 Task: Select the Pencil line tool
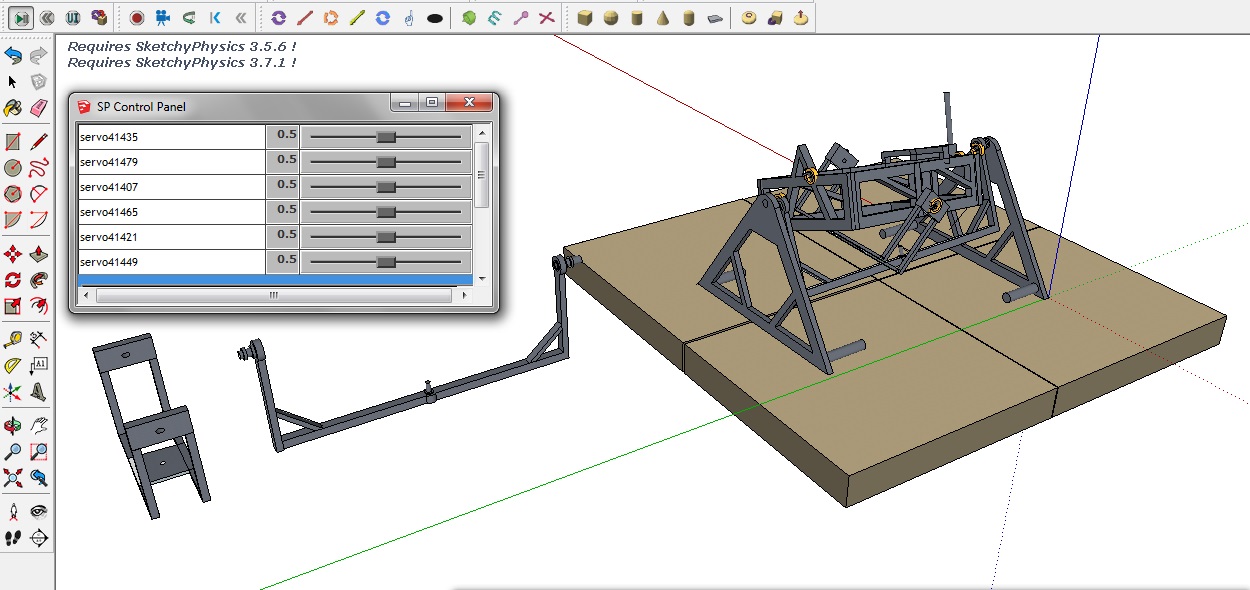[39, 141]
